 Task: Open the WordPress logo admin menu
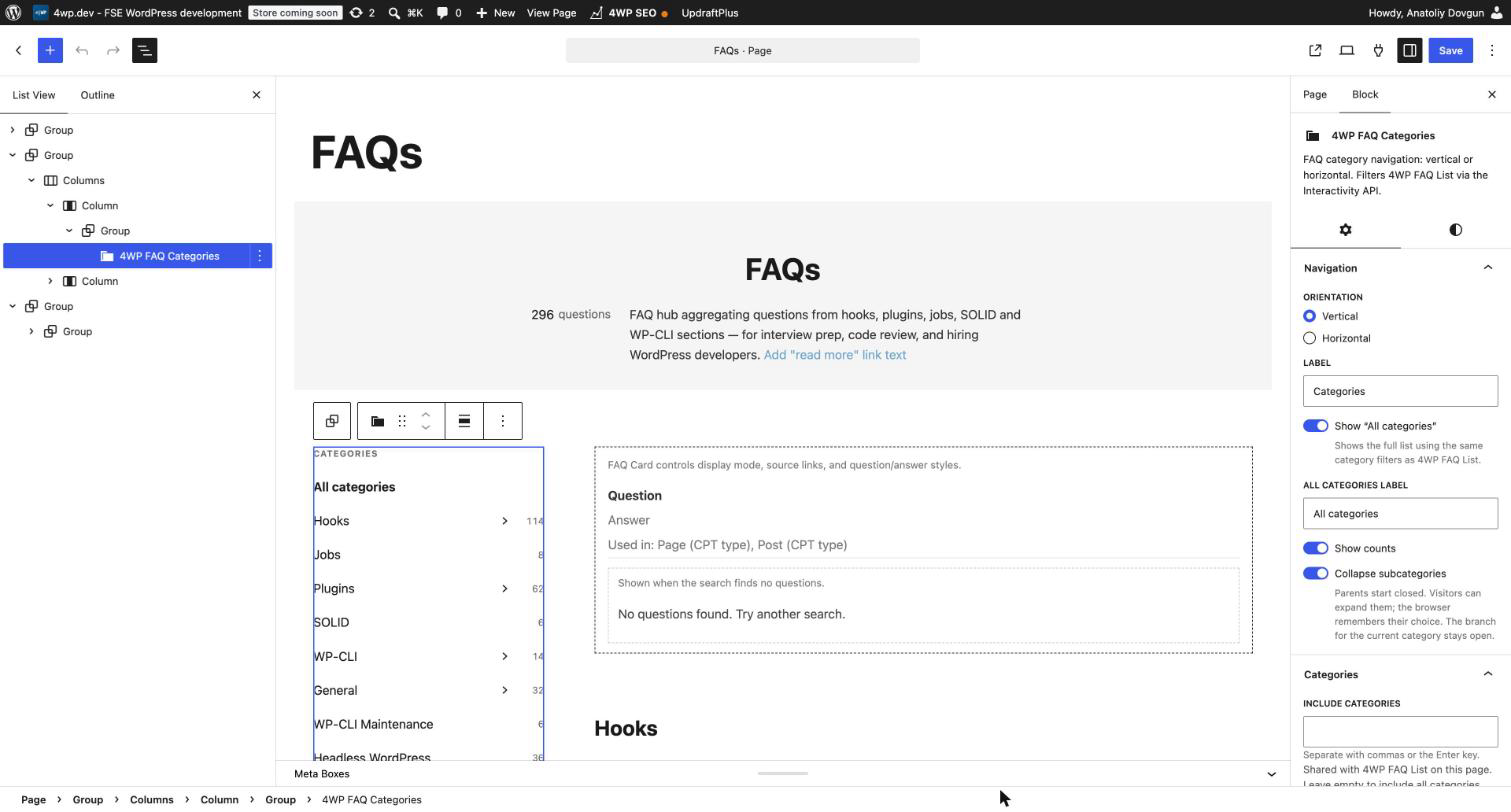click(x=13, y=13)
